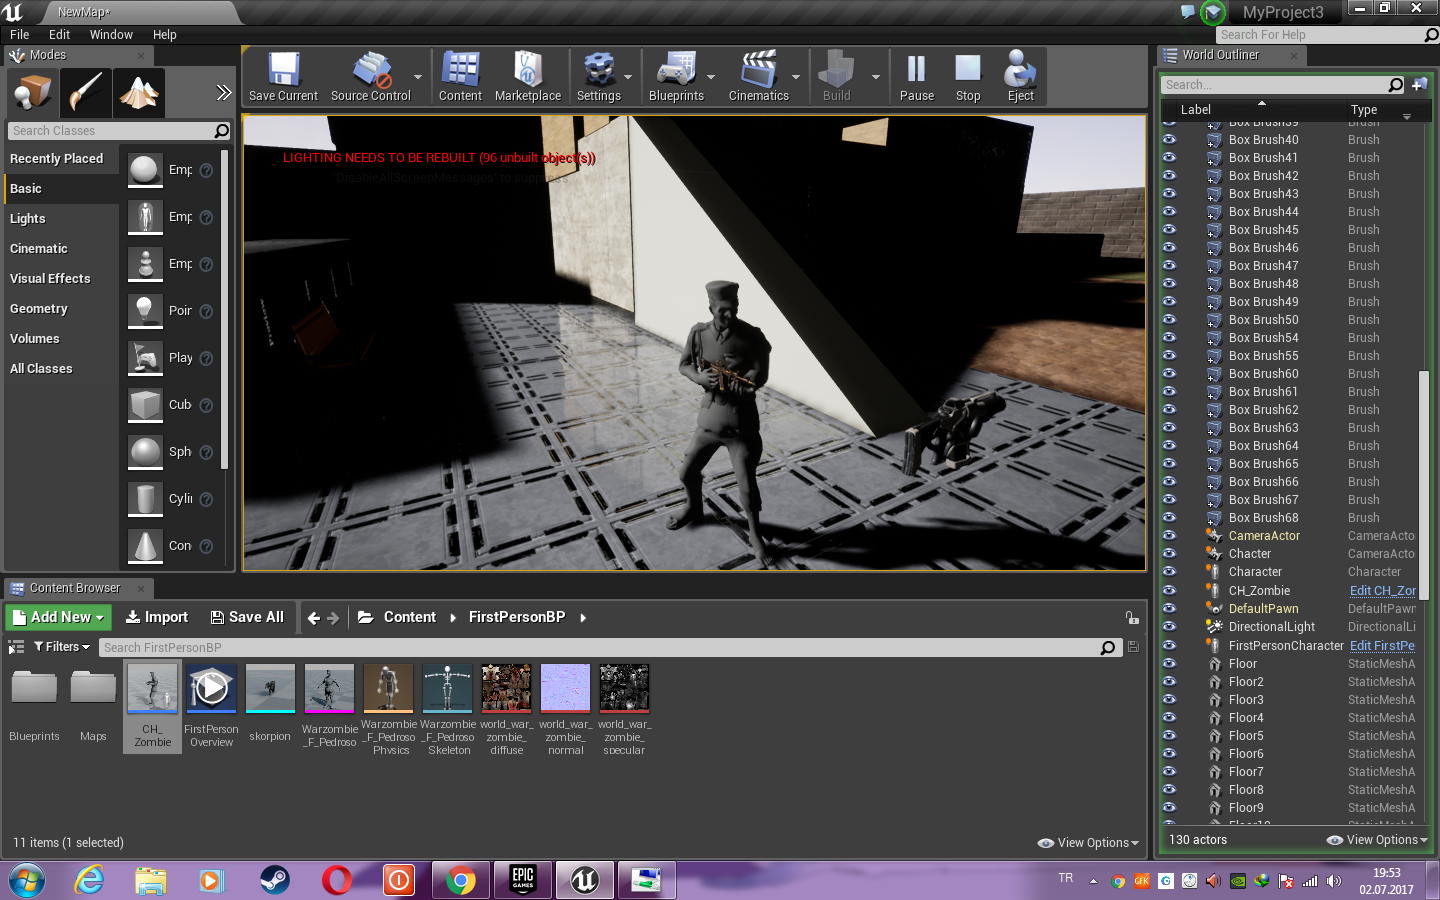Click the Save Current toolbar icon
The image size is (1440, 900).
[283, 77]
